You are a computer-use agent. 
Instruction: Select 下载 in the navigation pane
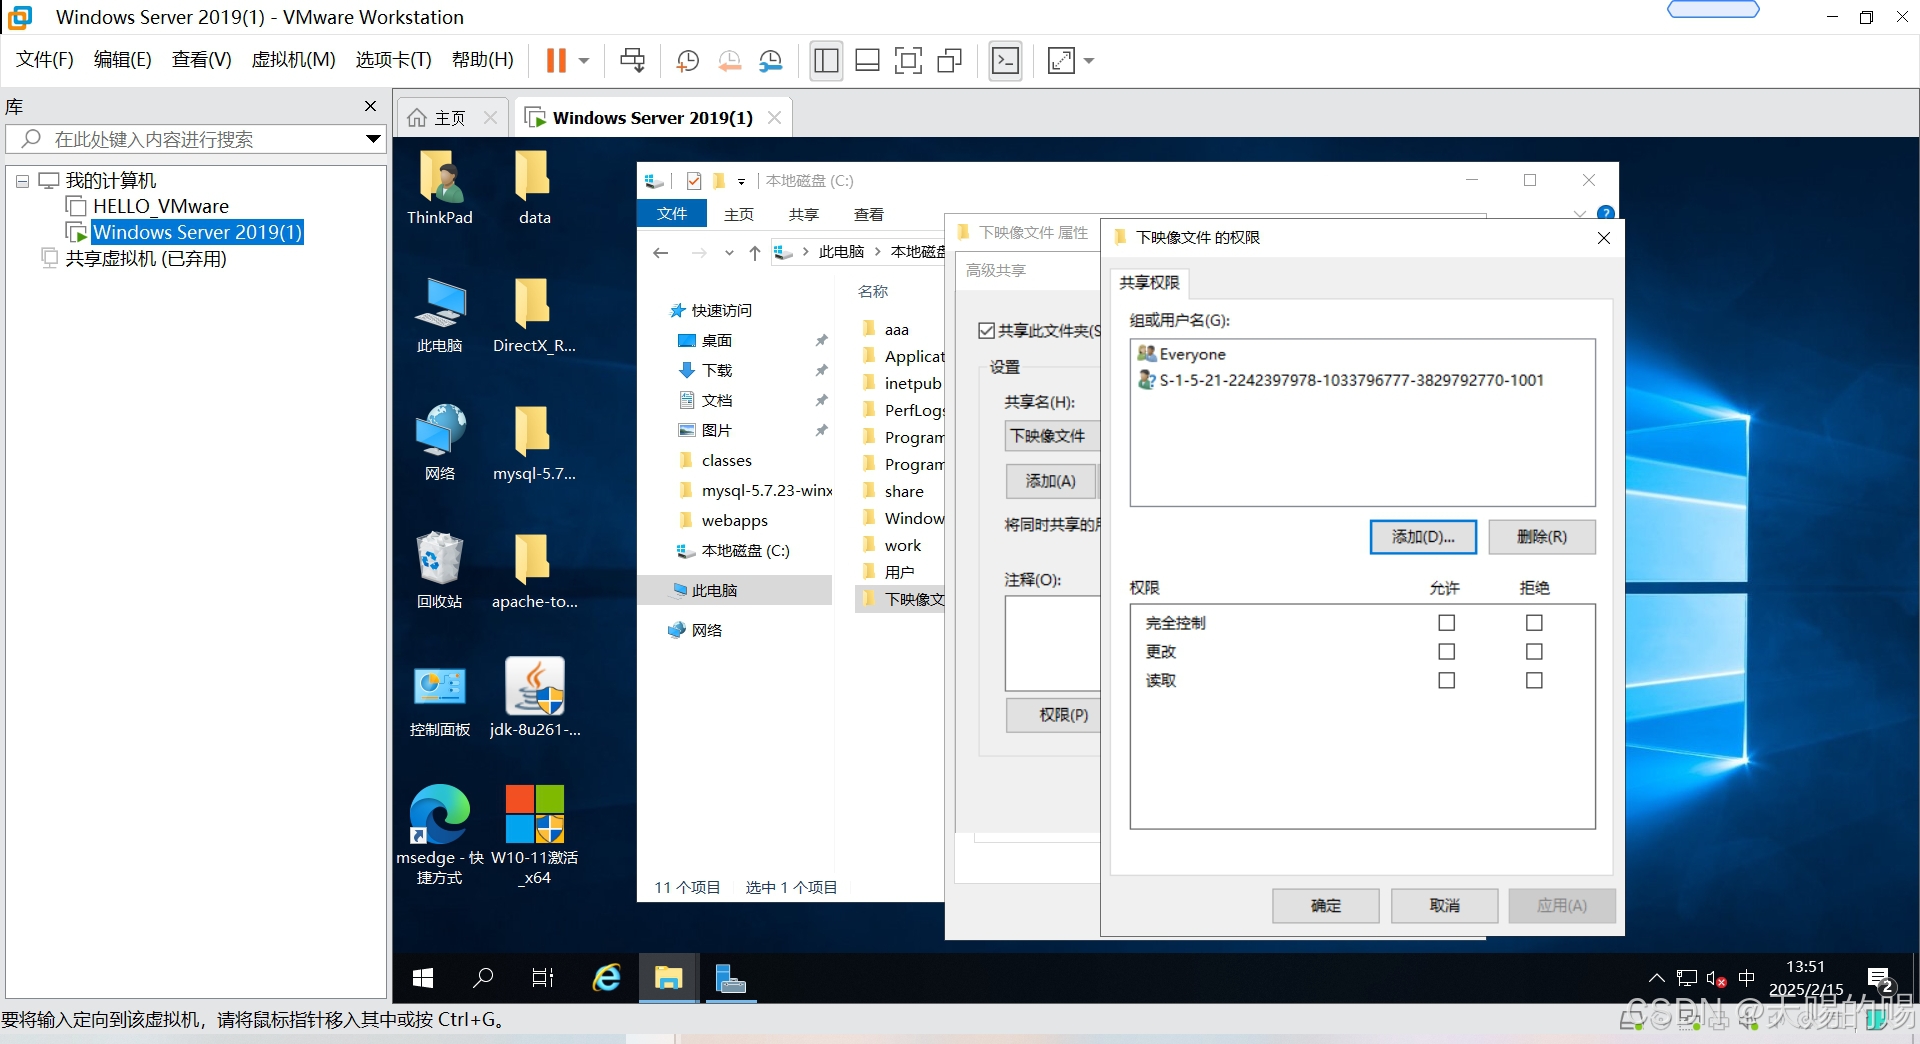click(716, 370)
